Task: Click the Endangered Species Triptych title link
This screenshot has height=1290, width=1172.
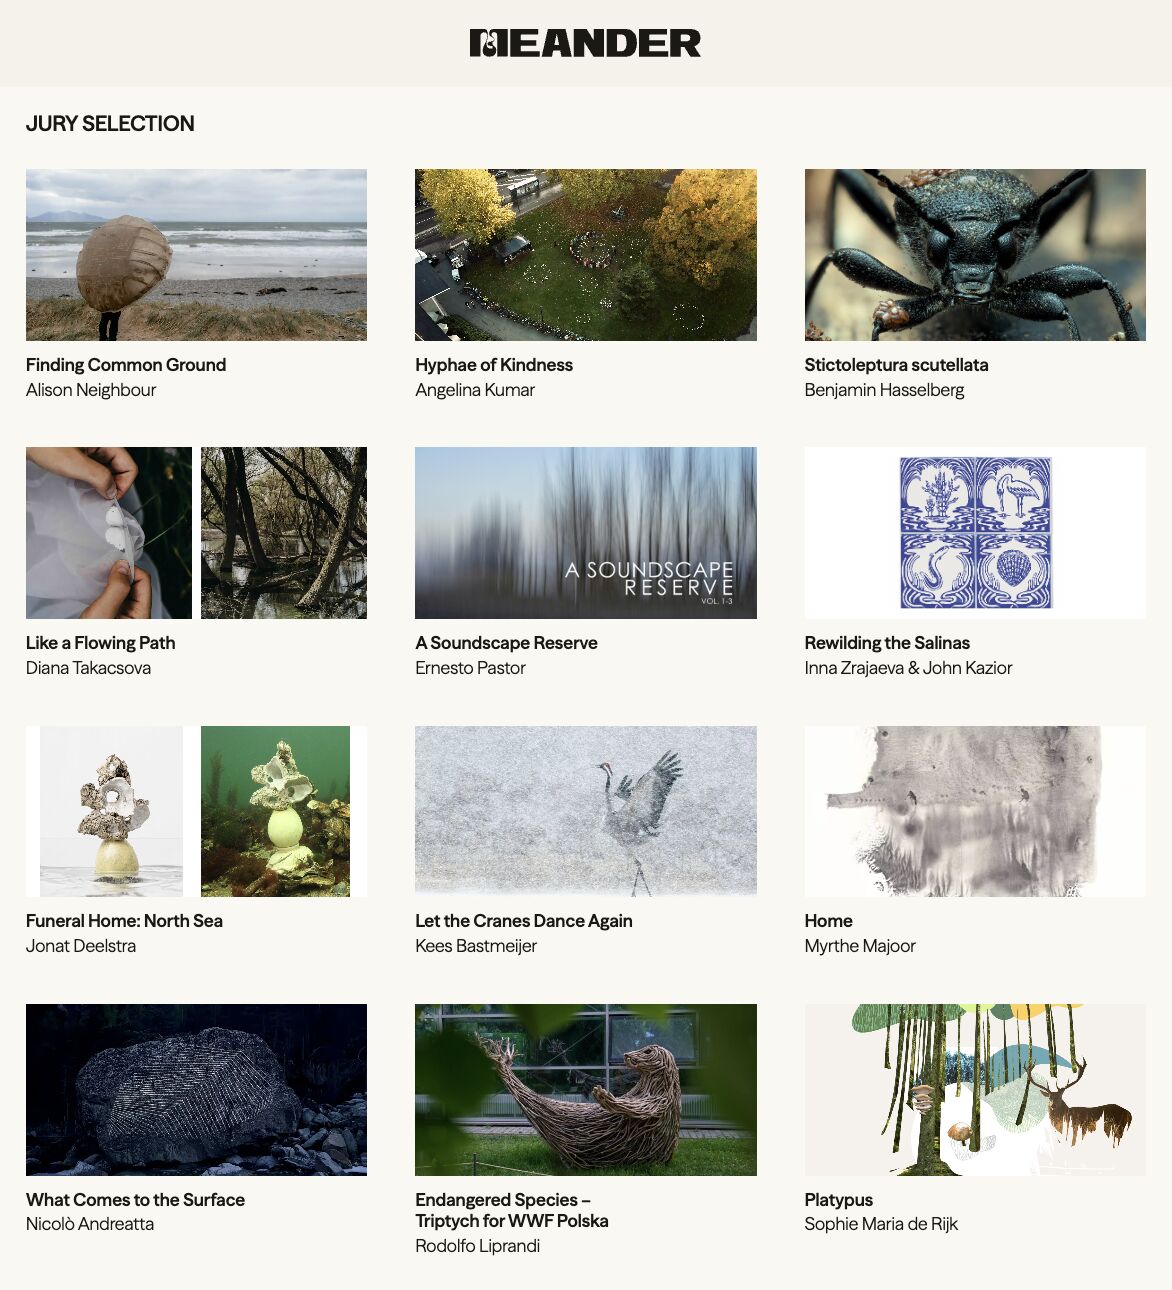Action: (x=512, y=1210)
